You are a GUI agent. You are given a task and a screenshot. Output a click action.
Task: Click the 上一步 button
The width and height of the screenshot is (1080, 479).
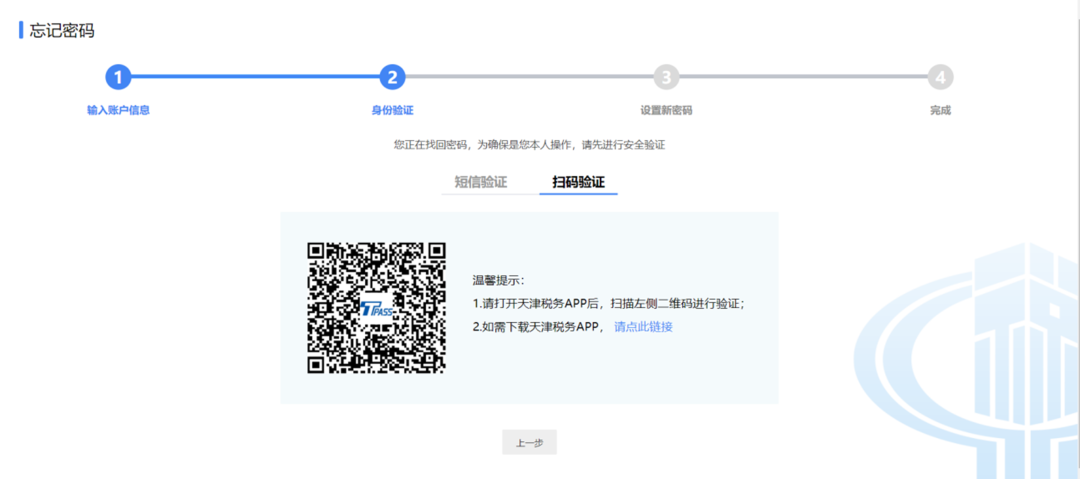[x=529, y=442]
